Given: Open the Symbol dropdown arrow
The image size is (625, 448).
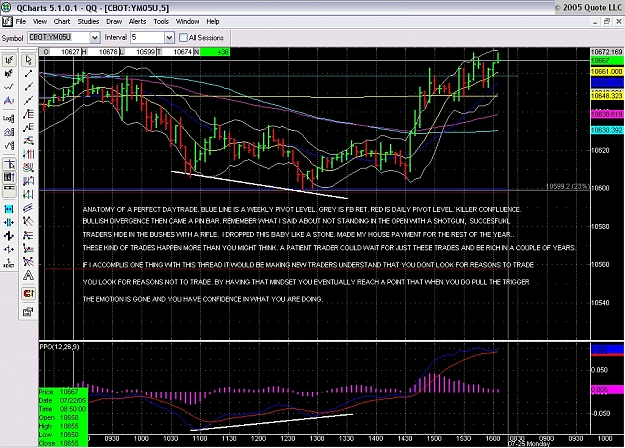Looking at the screenshot, I should pos(94,37).
